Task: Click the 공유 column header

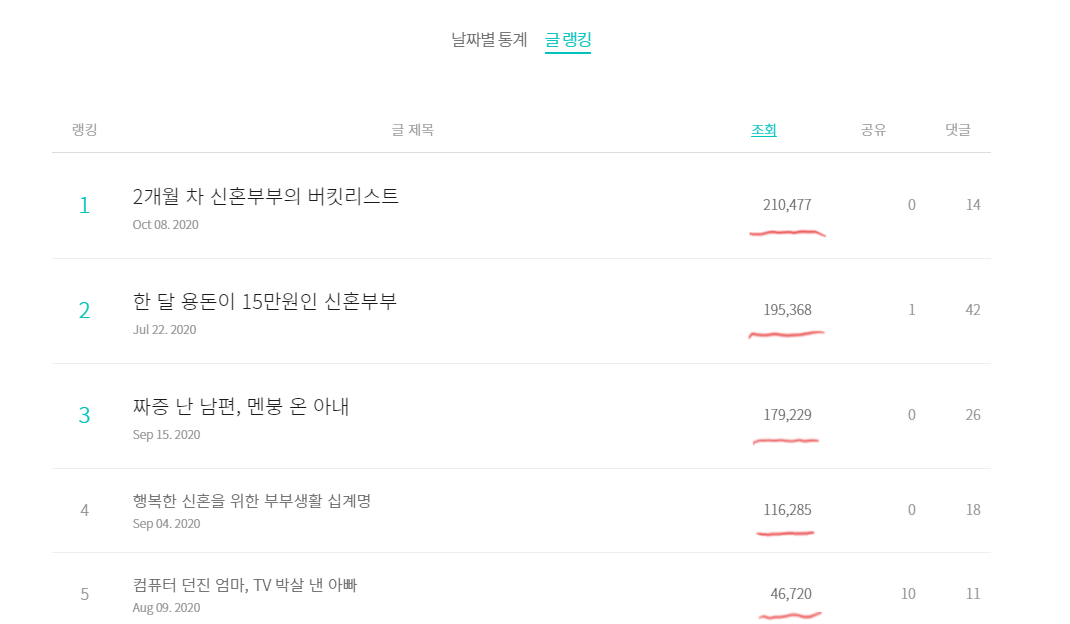Action: click(873, 130)
